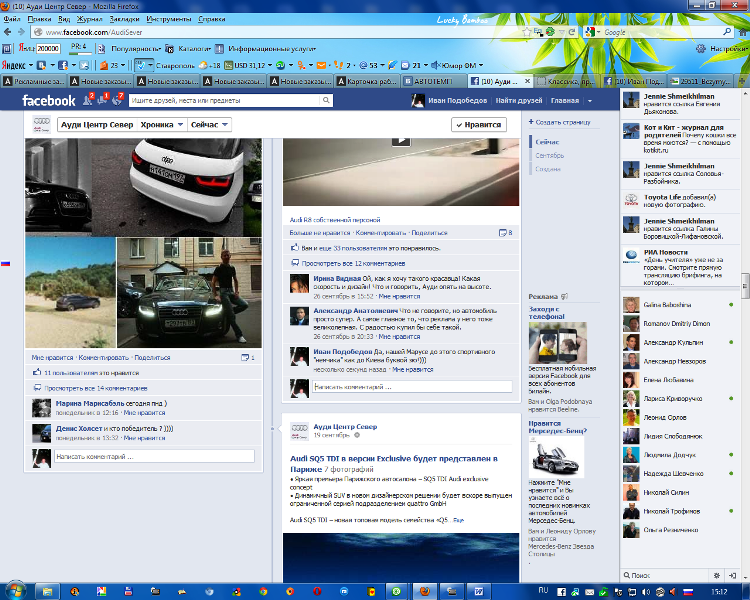Open chat settings gear icon

pos(717,575)
